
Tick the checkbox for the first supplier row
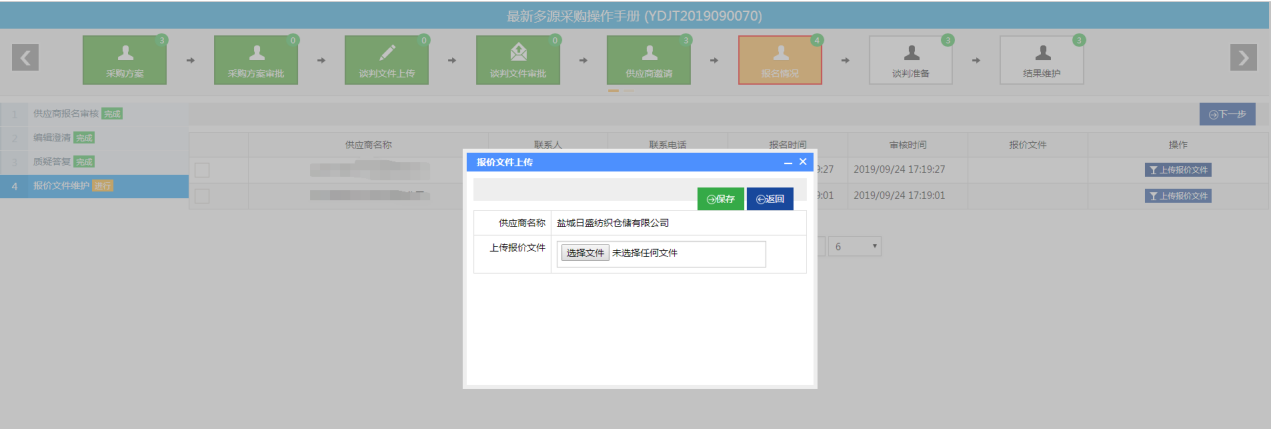tap(202, 170)
